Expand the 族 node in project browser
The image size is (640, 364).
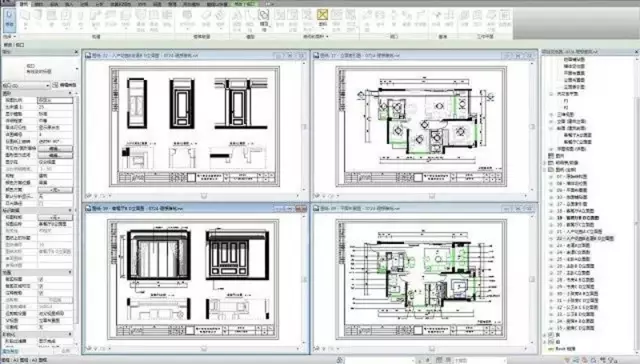545,335
